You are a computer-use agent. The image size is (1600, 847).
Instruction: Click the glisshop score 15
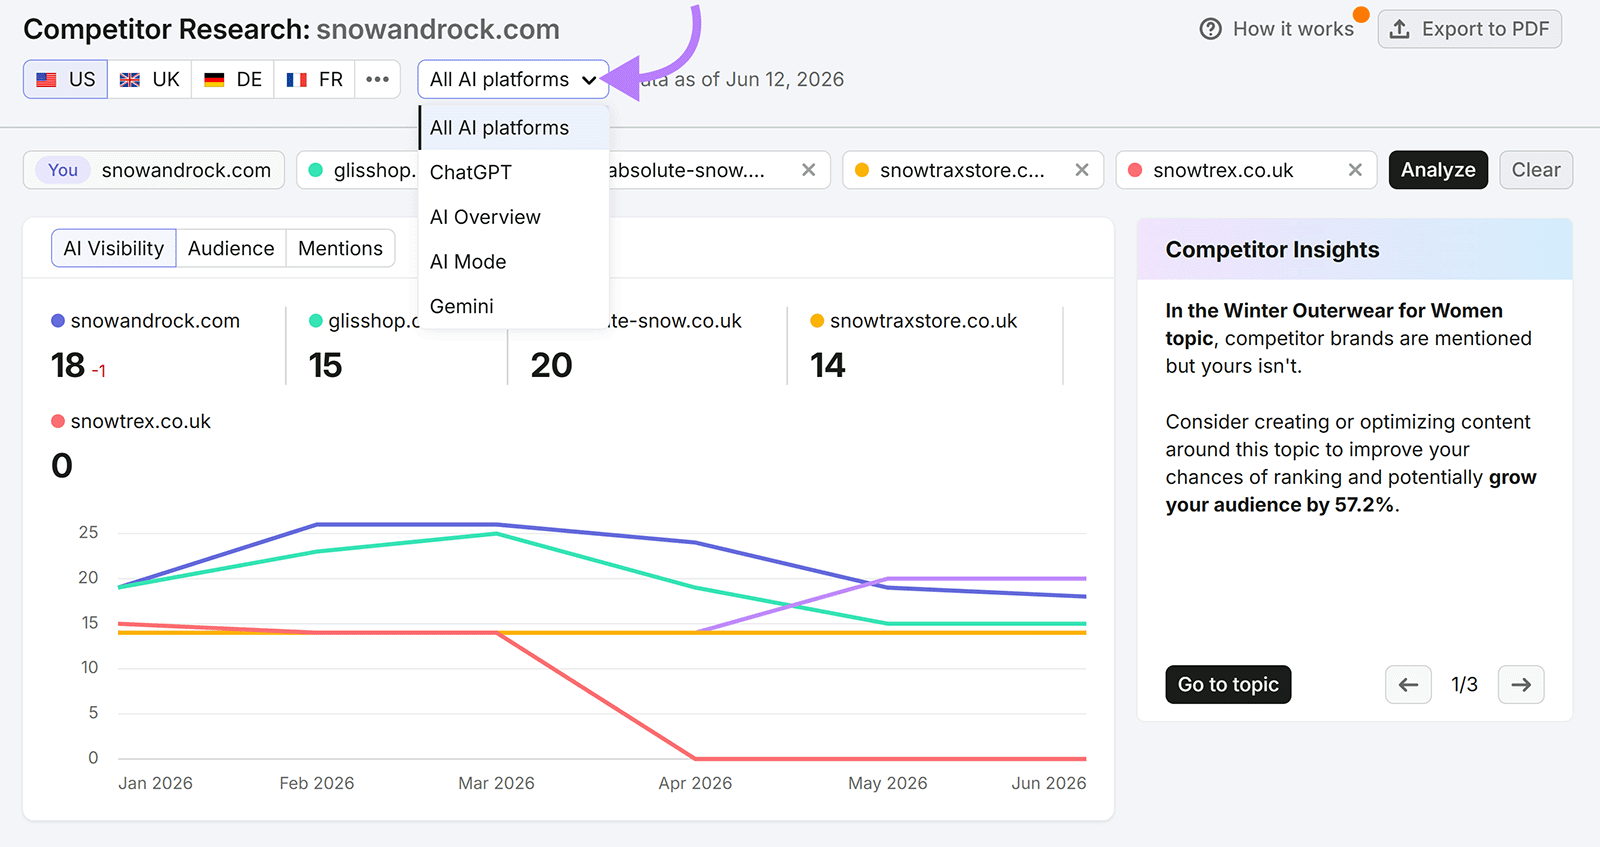click(x=326, y=366)
